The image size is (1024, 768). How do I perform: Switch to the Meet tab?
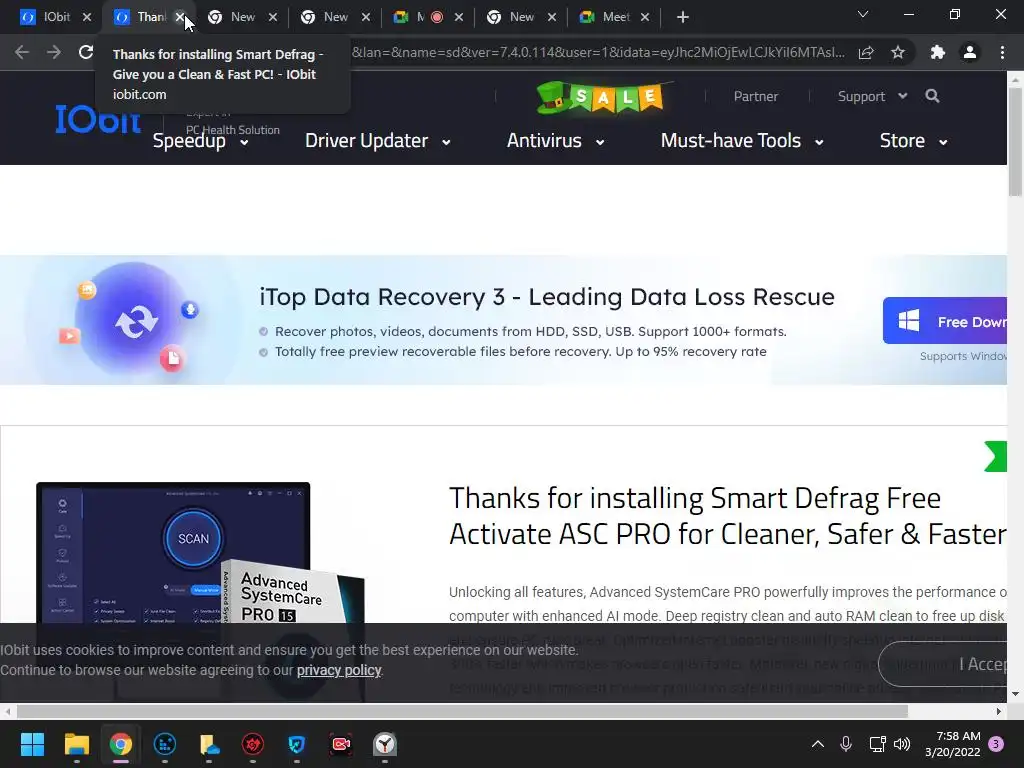tap(605, 17)
